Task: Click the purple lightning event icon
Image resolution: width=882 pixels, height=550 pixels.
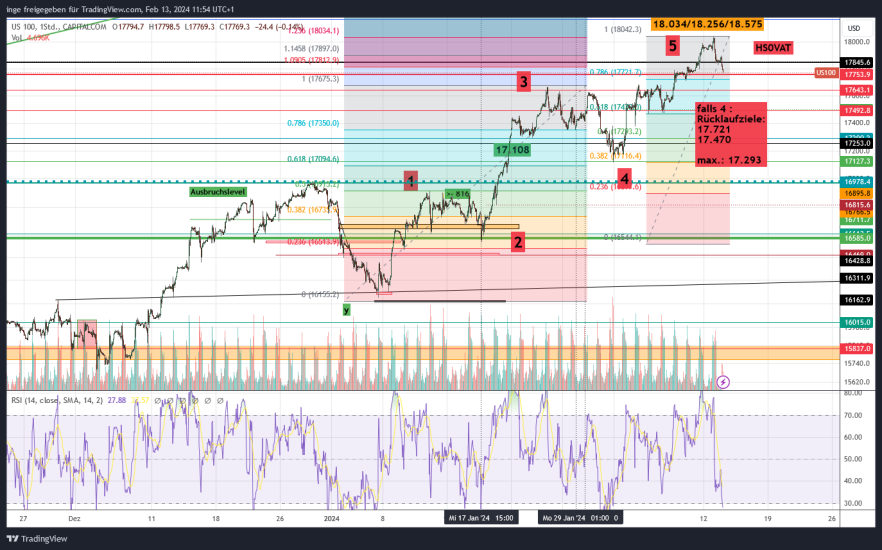Action: coord(724,381)
